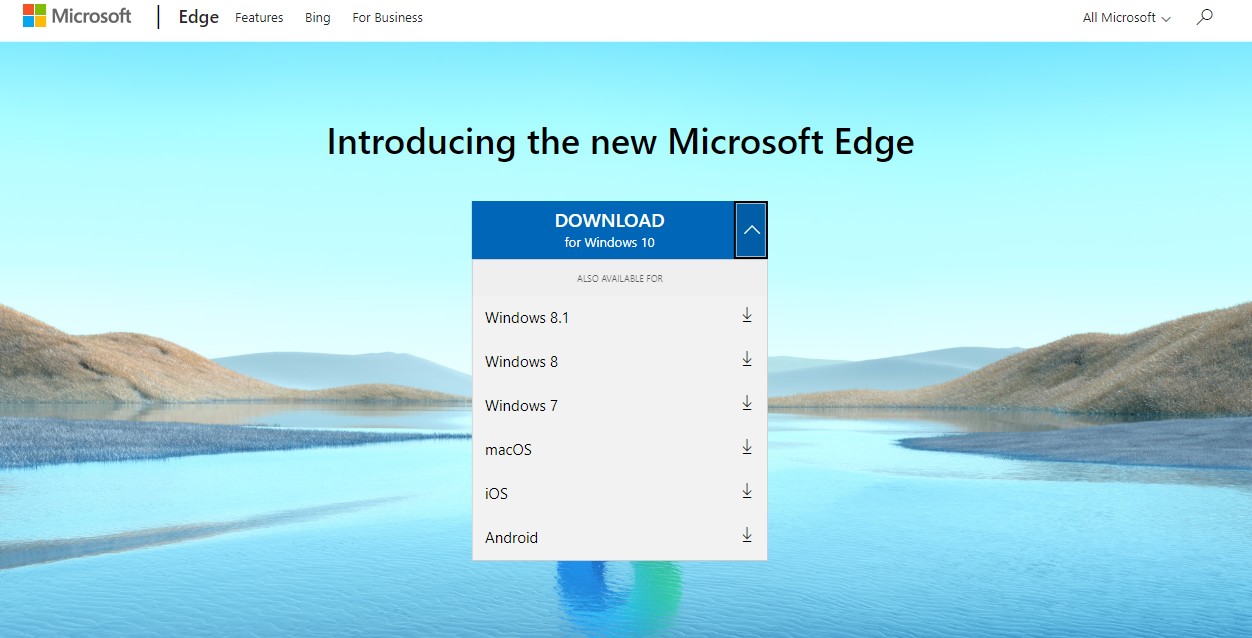Click the 'Introducing the new Microsoft Edge' heading

point(620,142)
